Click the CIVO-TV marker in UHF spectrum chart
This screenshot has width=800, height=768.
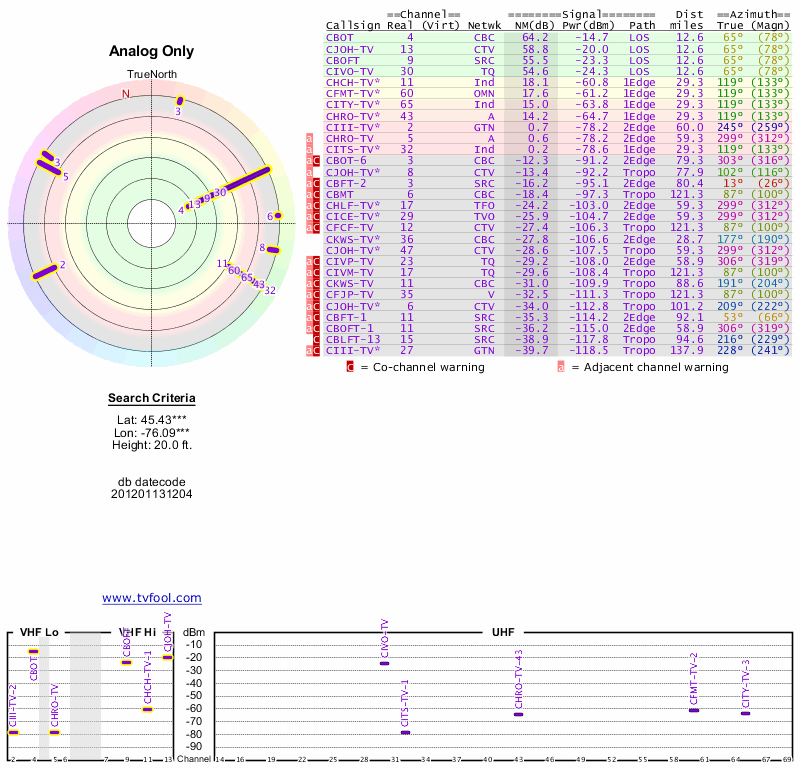[384, 663]
